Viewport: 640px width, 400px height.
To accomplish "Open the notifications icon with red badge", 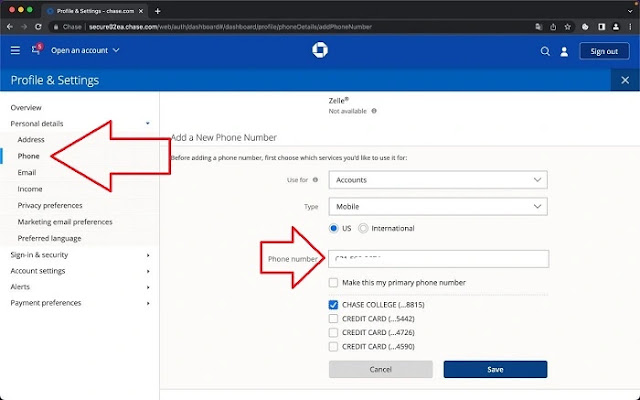I will pyautogui.click(x=36, y=49).
